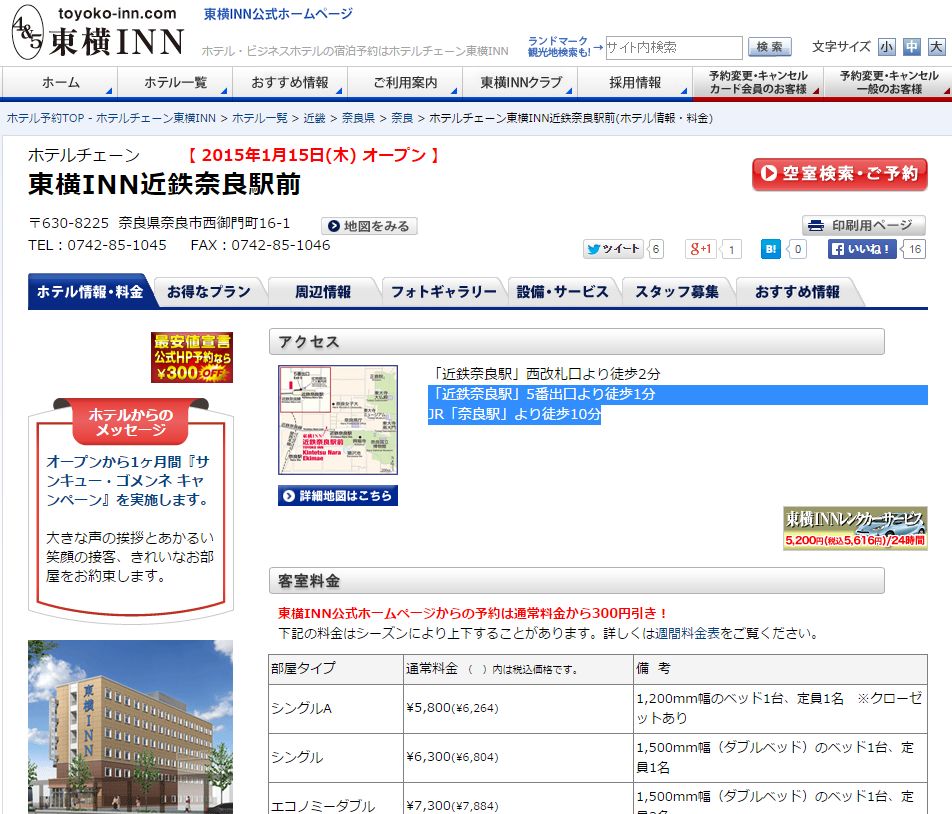This screenshot has height=814, width=952.
Task: Click the highlighted JR「奈良駅」より徒歩10分 line
Action: tap(515, 415)
